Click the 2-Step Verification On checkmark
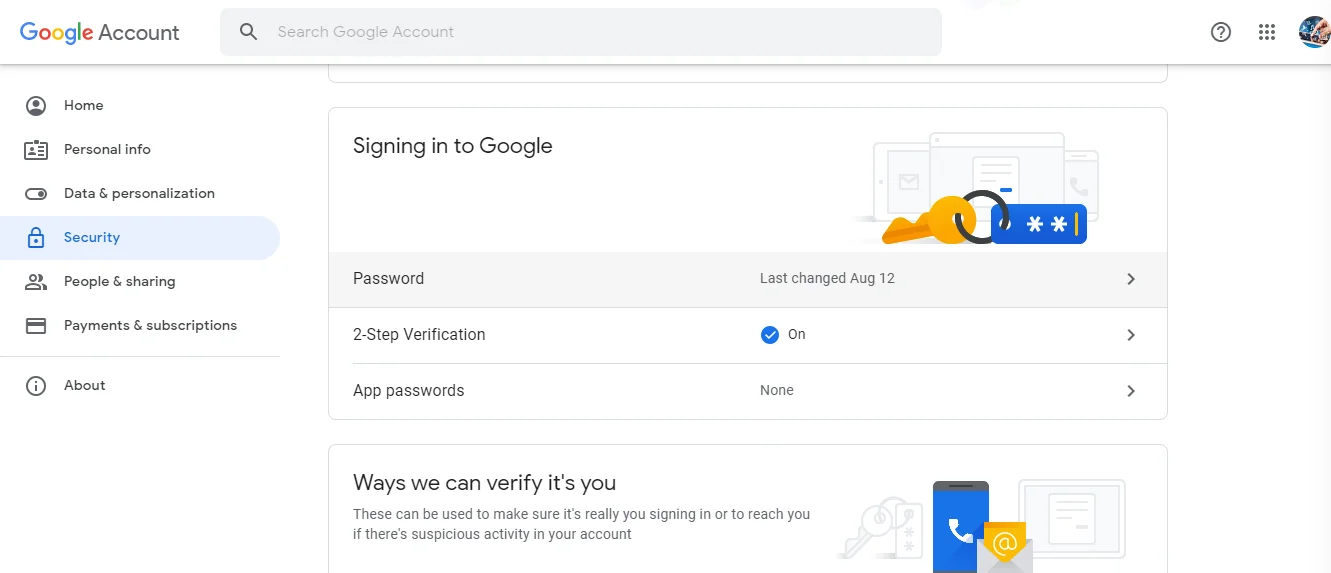 (x=770, y=335)
